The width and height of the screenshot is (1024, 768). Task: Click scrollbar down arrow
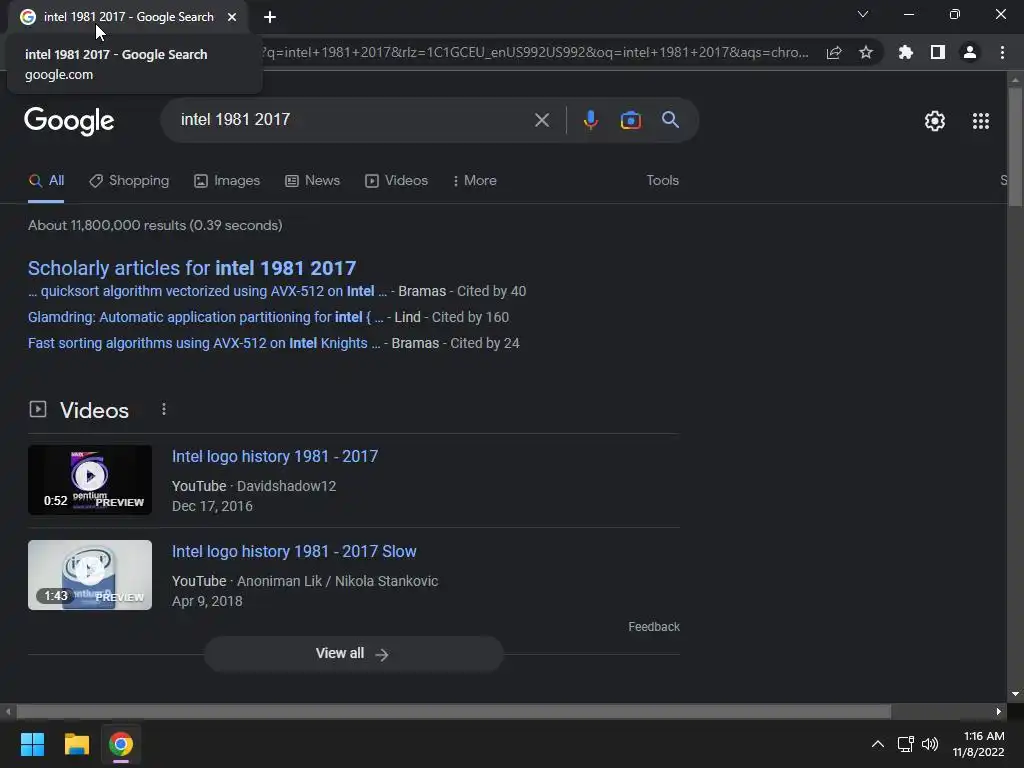pyautogui.click(x=1015, y=694)
